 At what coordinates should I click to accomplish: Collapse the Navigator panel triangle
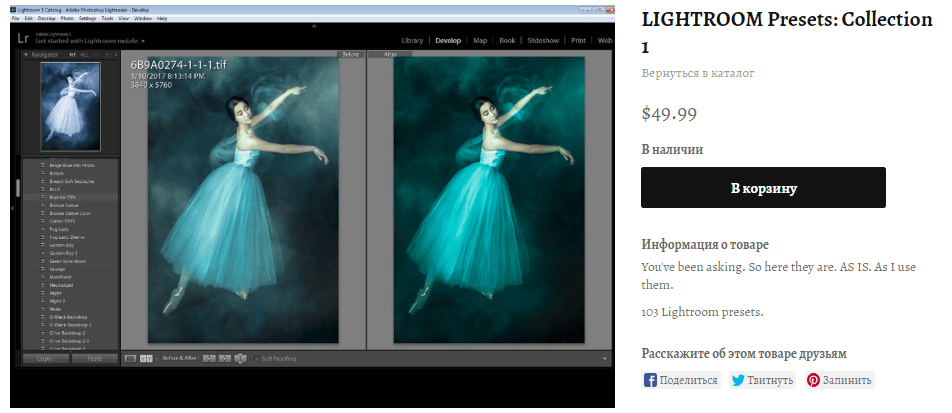26,55
